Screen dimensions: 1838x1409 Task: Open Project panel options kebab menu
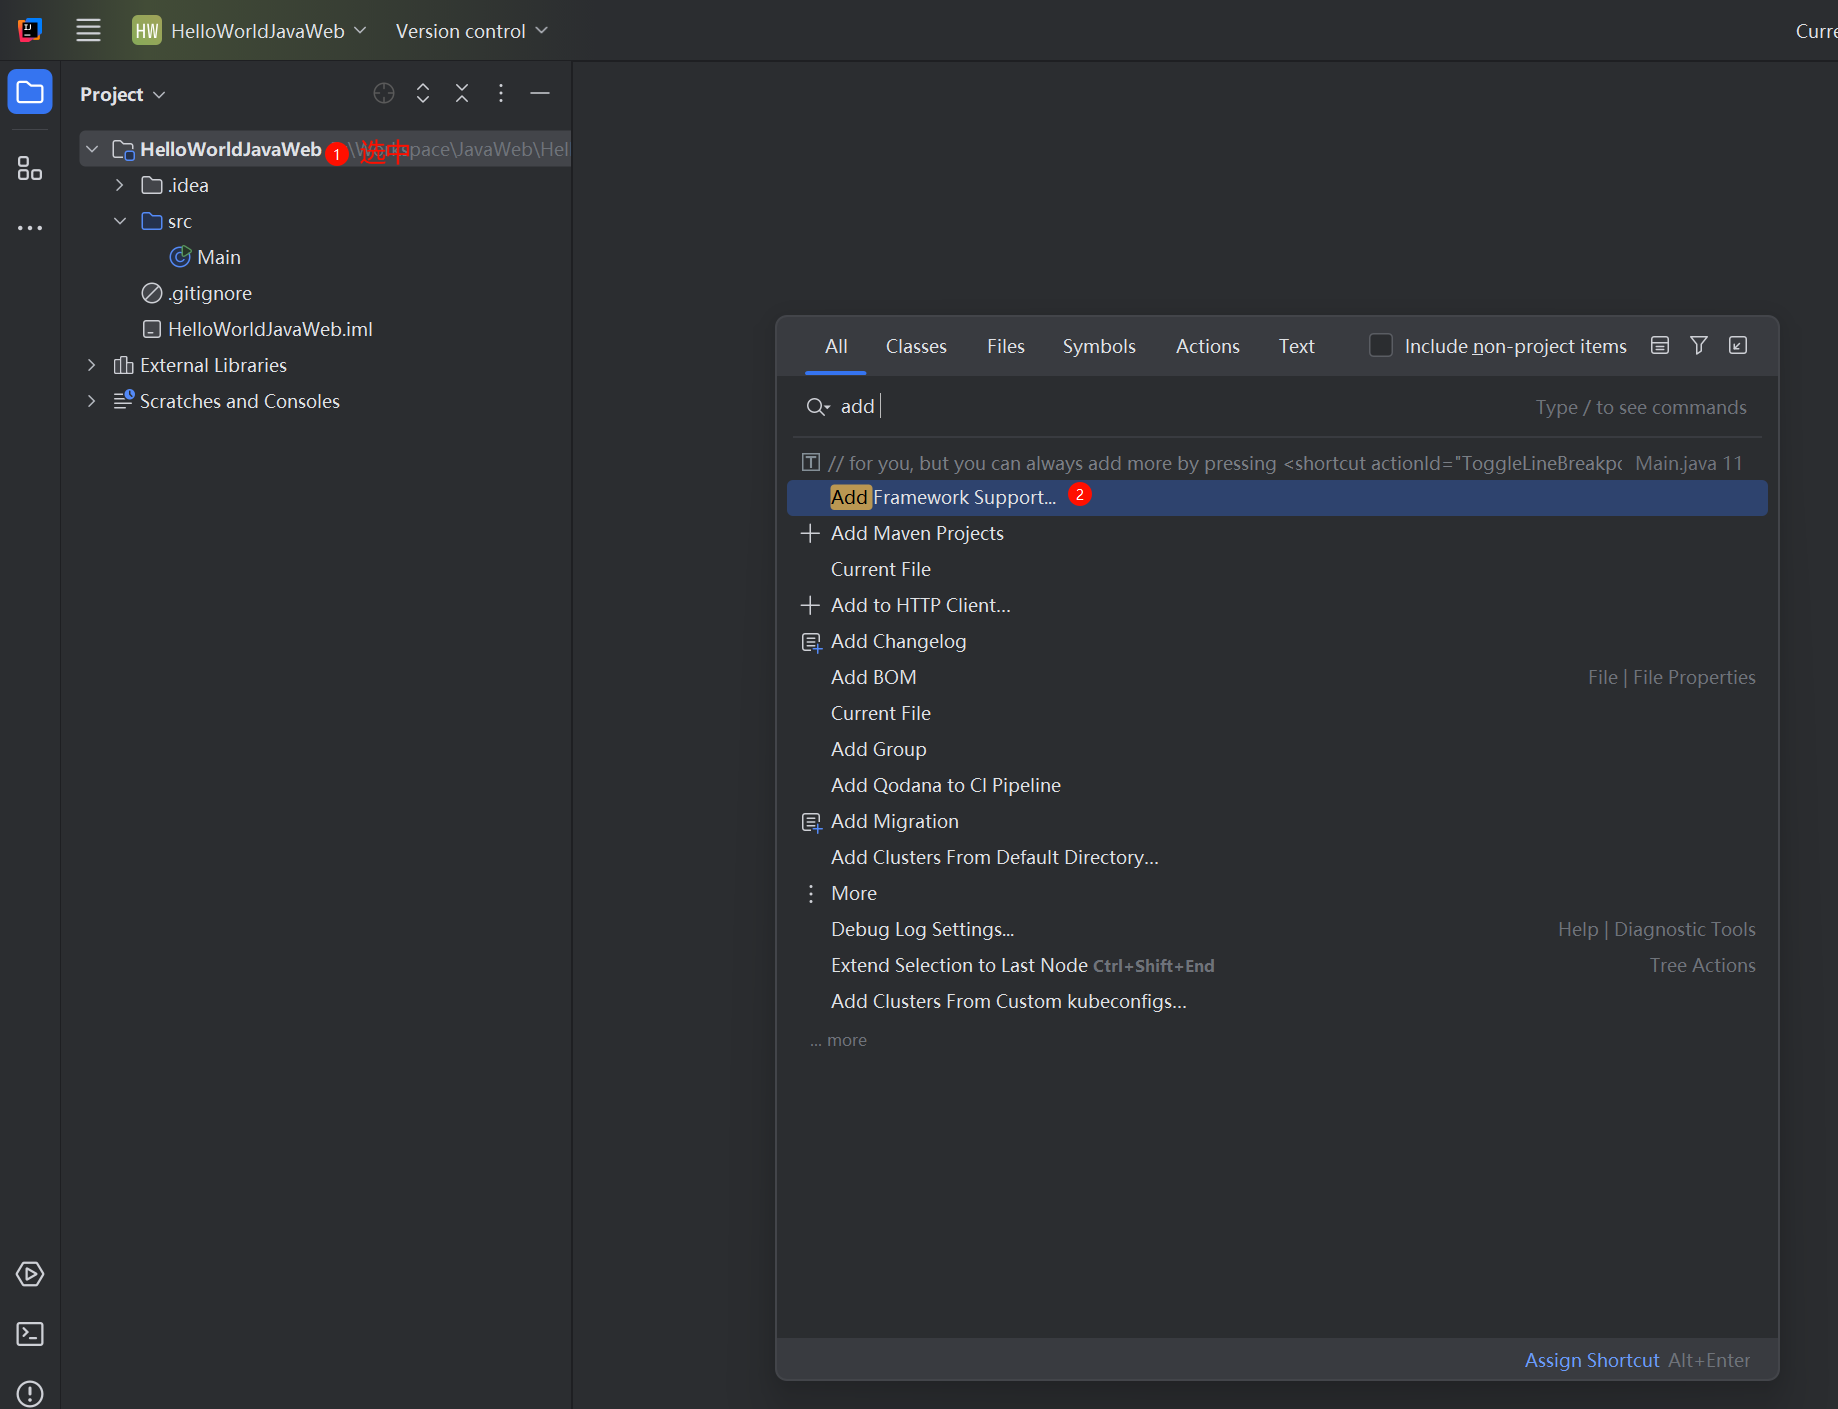pyautogui.click(x=501, y=93)
